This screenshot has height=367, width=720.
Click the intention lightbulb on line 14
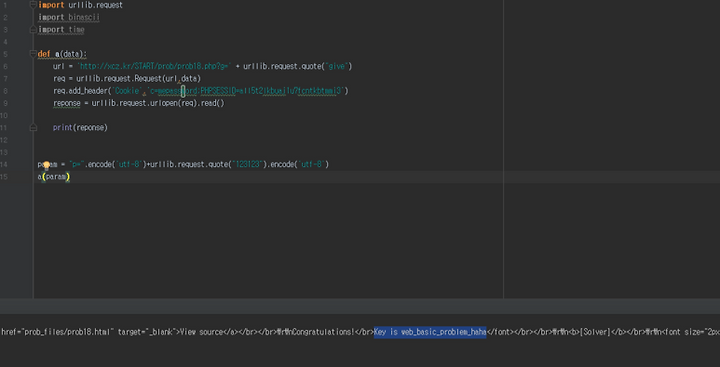pos(46,165)
